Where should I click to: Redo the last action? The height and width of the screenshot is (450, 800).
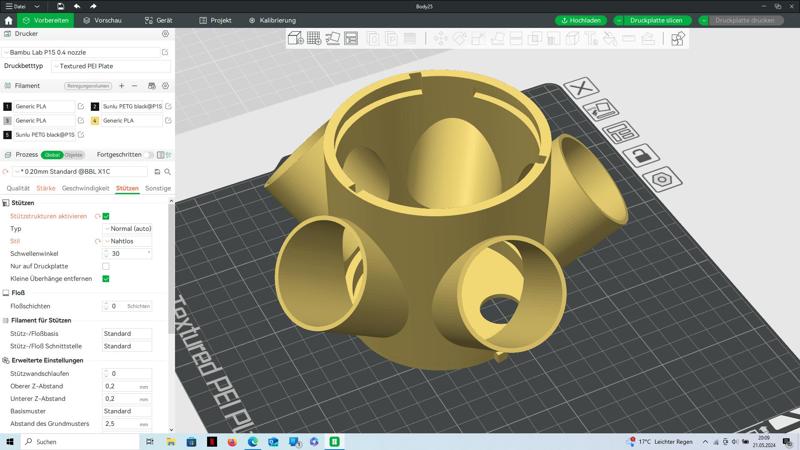(93, 6)
